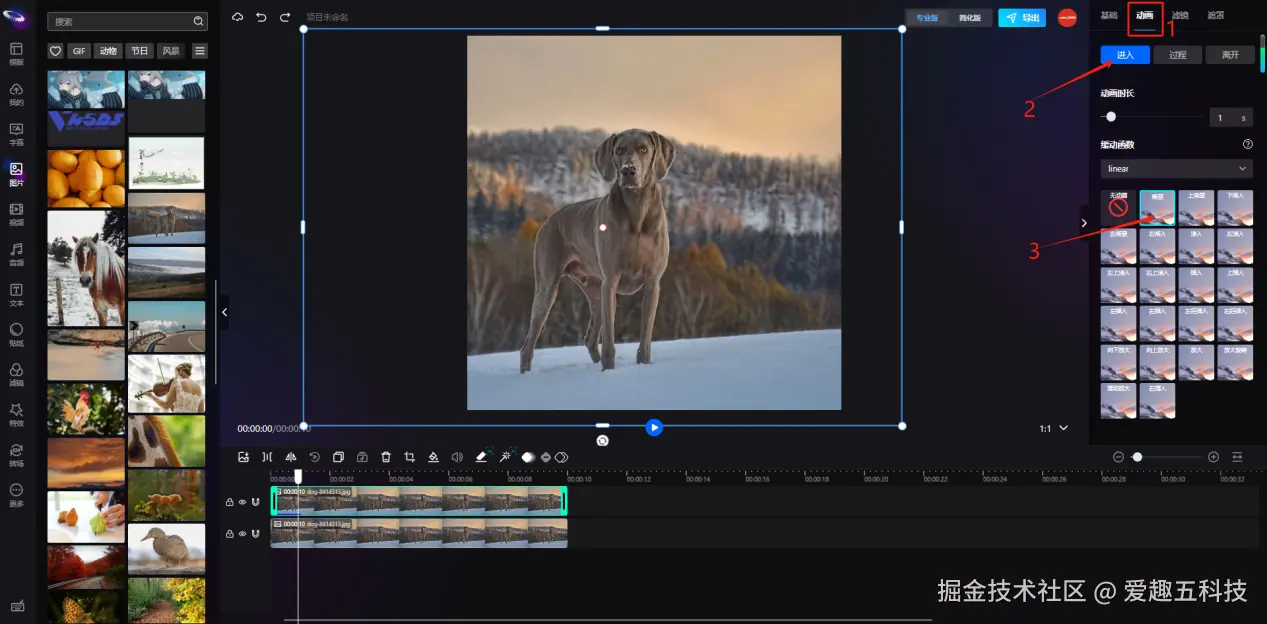Viewport: 1267px width, 624px height.
Task: Click the eraser icon in timeline toolbar
Action: (481, 457)
